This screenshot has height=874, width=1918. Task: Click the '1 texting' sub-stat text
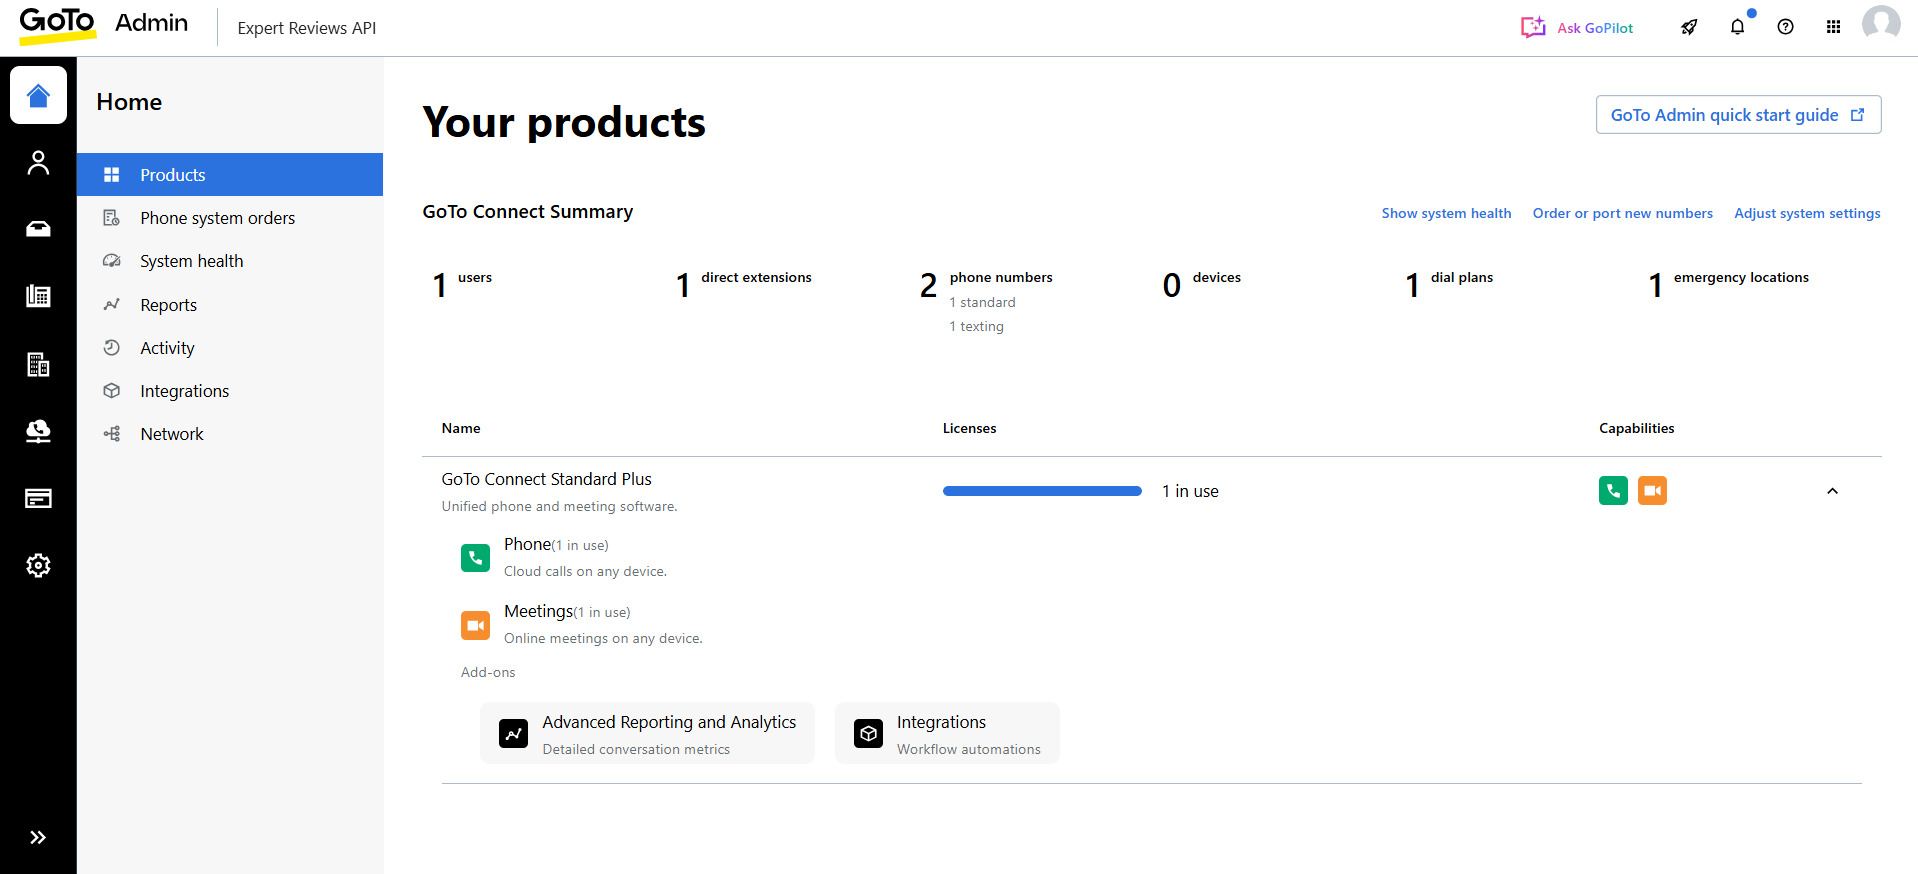[976, 326]
